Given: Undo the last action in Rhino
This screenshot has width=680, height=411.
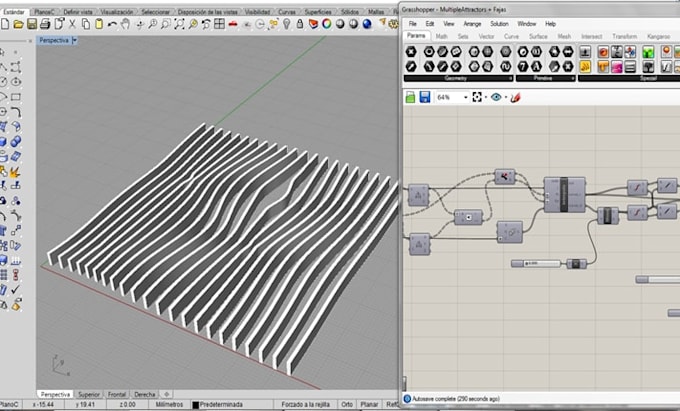Looking at the screenshot, I should 112,24.
